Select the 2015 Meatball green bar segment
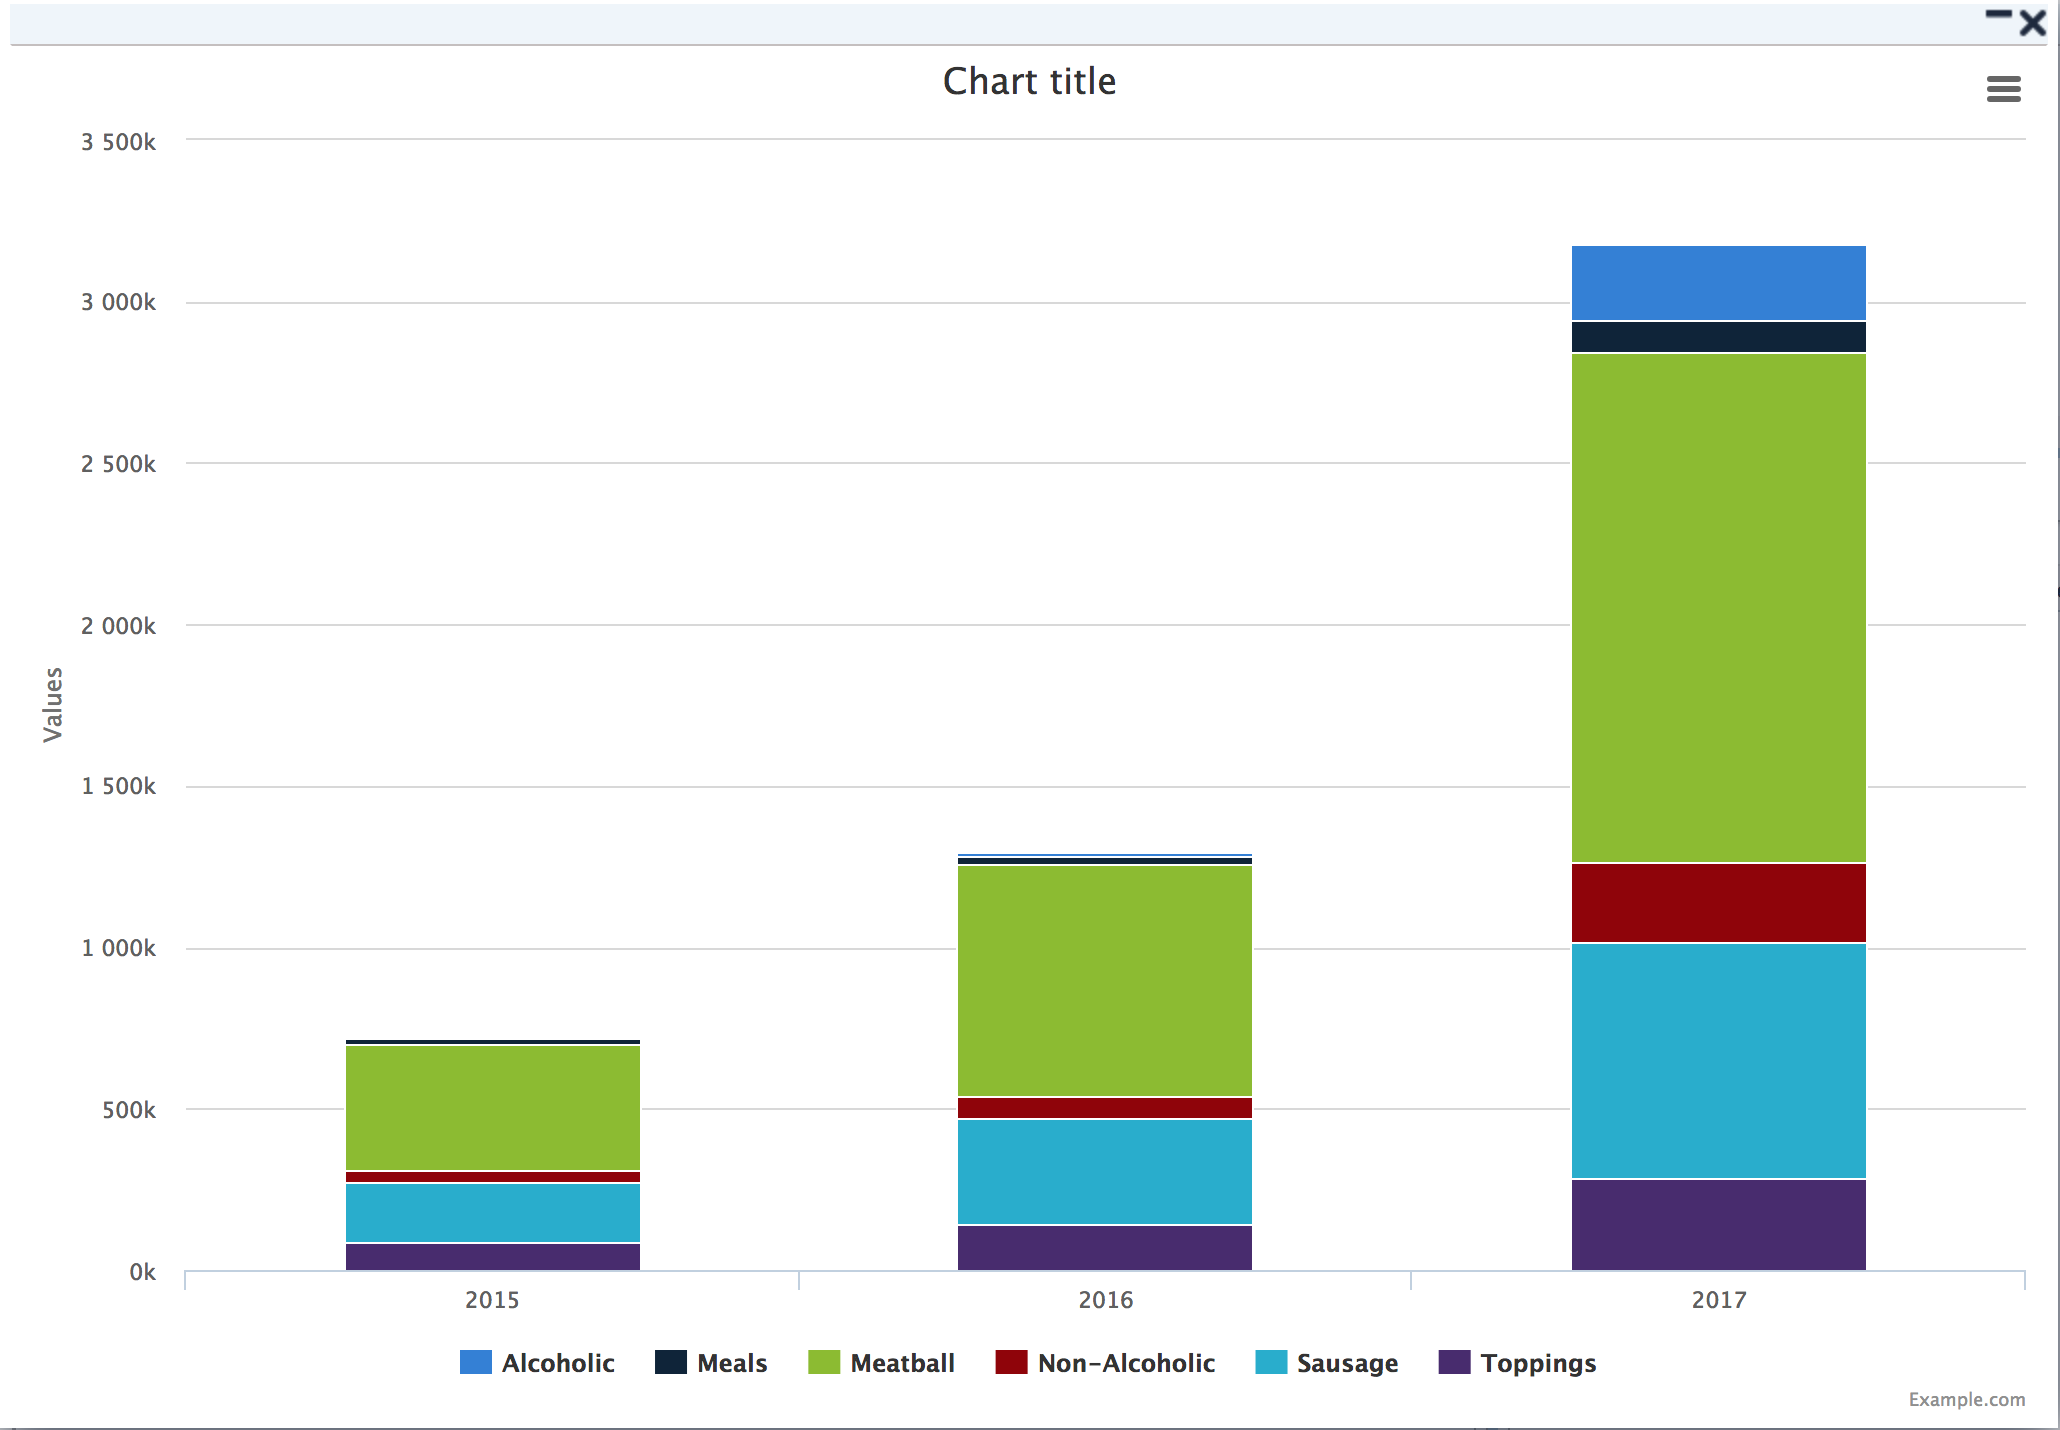Screen dimensions: 2060x1430 click(x=492, y=1107)
